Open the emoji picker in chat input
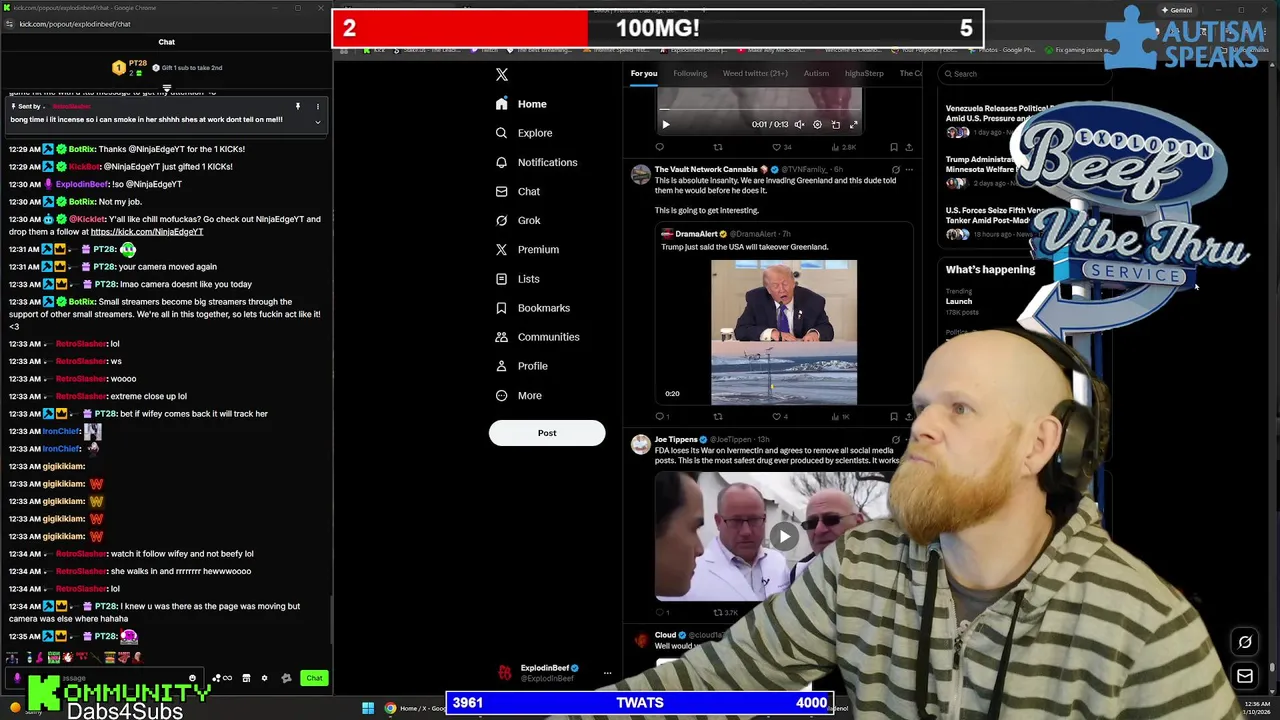This screenshot has width=1280, height=720. (193, 678)
